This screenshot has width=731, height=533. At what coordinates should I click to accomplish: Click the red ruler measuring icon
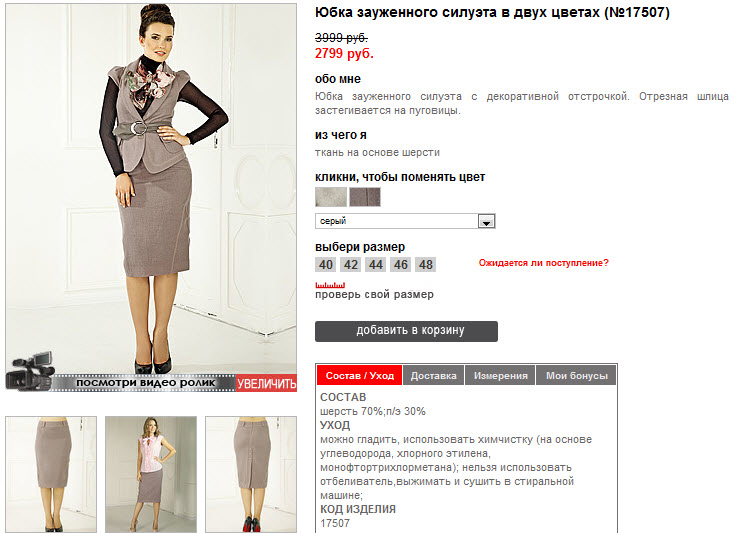(330, 284)
